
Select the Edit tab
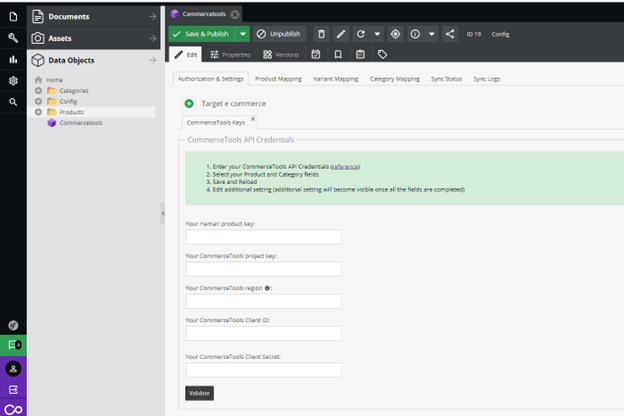[x=186, y=55]
